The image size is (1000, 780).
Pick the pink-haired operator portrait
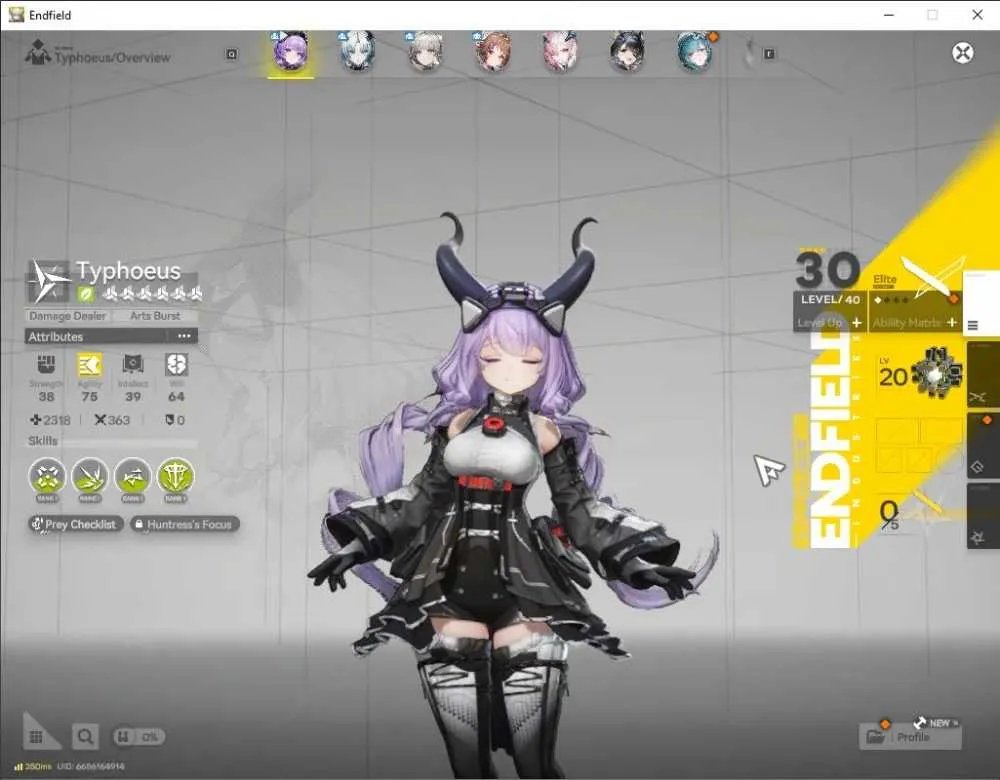(560, 51)
